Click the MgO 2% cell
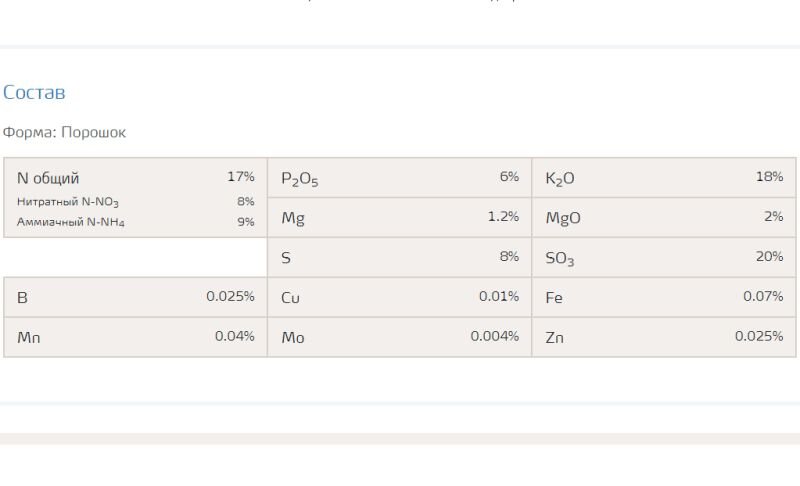Image resolution: width=800 pixels, height=486 pixels. pos(664,218)
